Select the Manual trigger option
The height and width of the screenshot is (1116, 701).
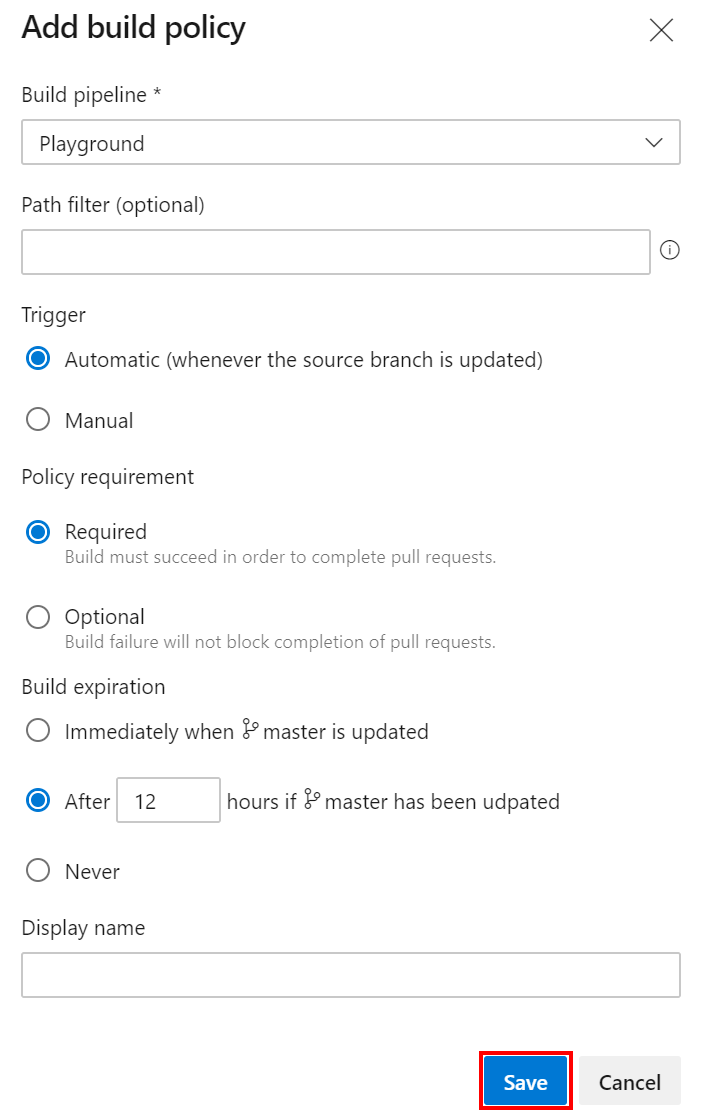pos(37,419)
